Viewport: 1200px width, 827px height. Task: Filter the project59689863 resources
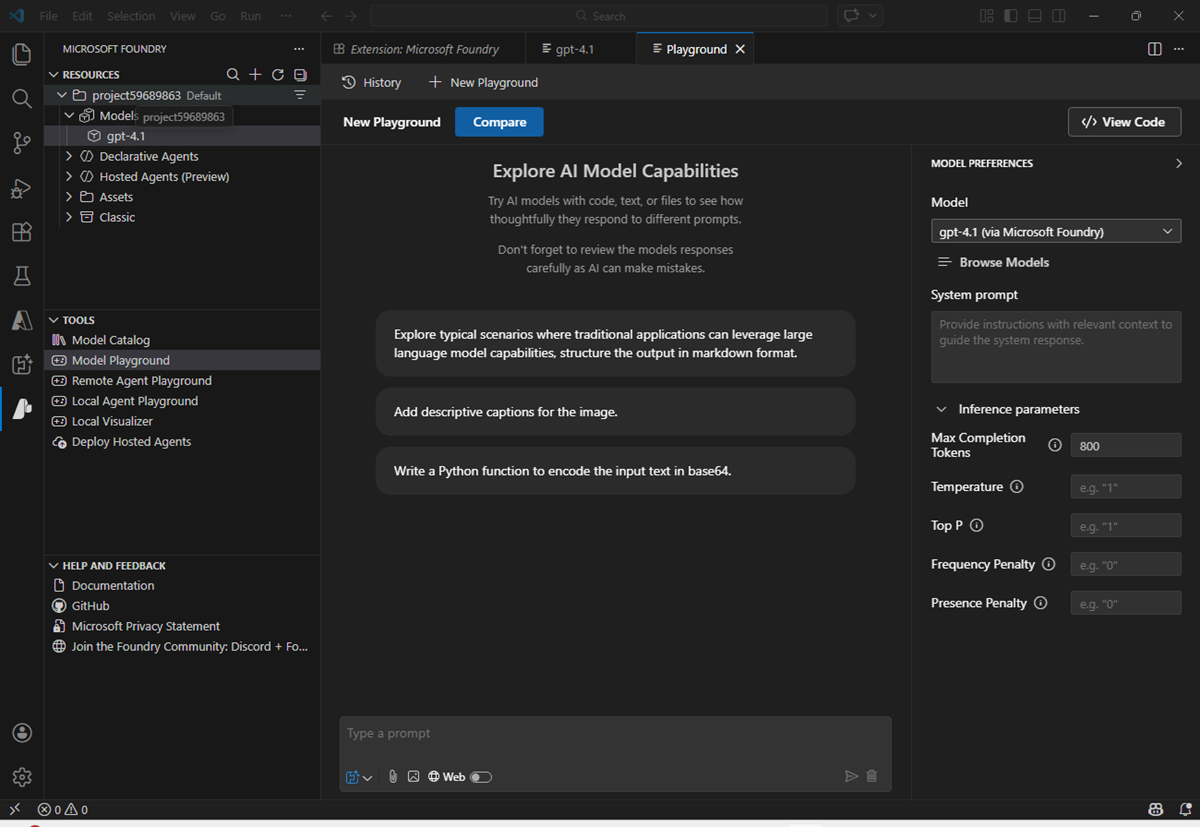point(300,94)
